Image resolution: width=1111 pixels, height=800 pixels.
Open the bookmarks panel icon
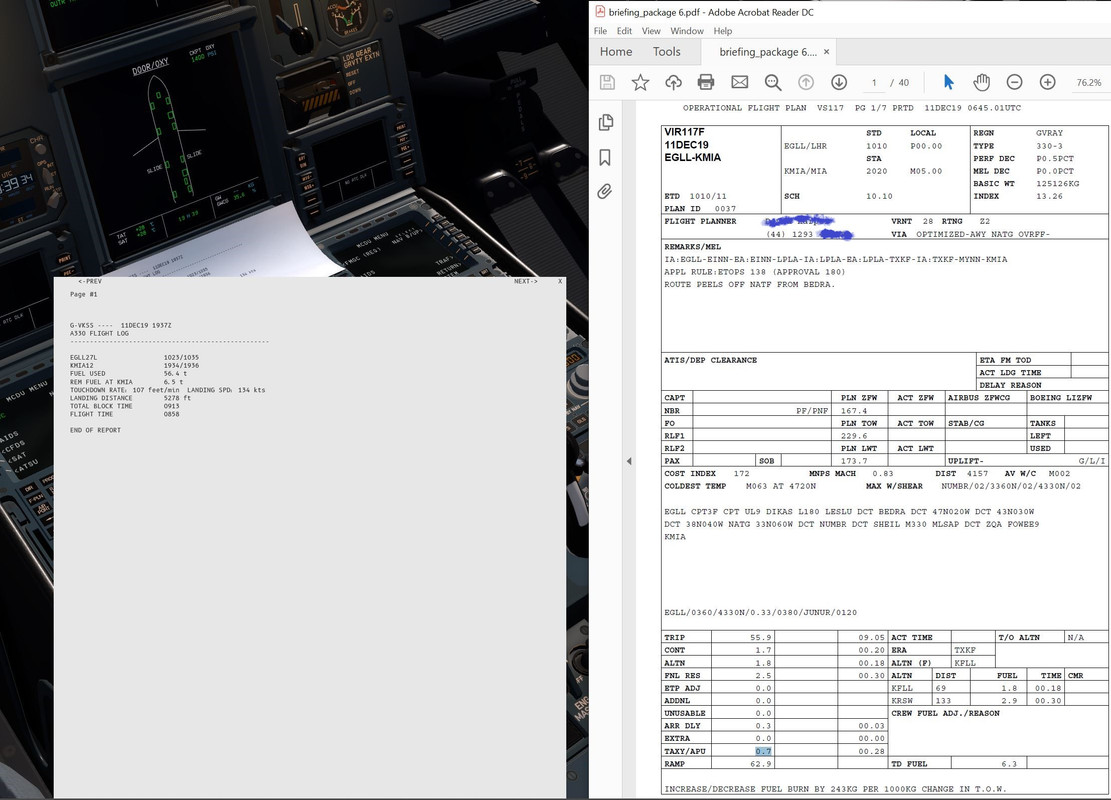pyautogui.click(x=605, y=157)
